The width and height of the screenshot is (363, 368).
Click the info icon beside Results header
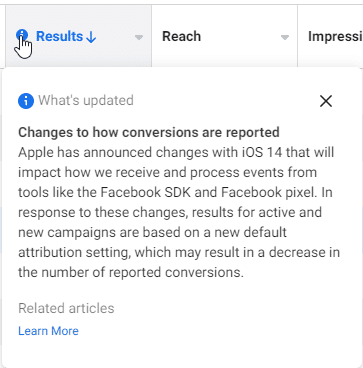point(22,35)
